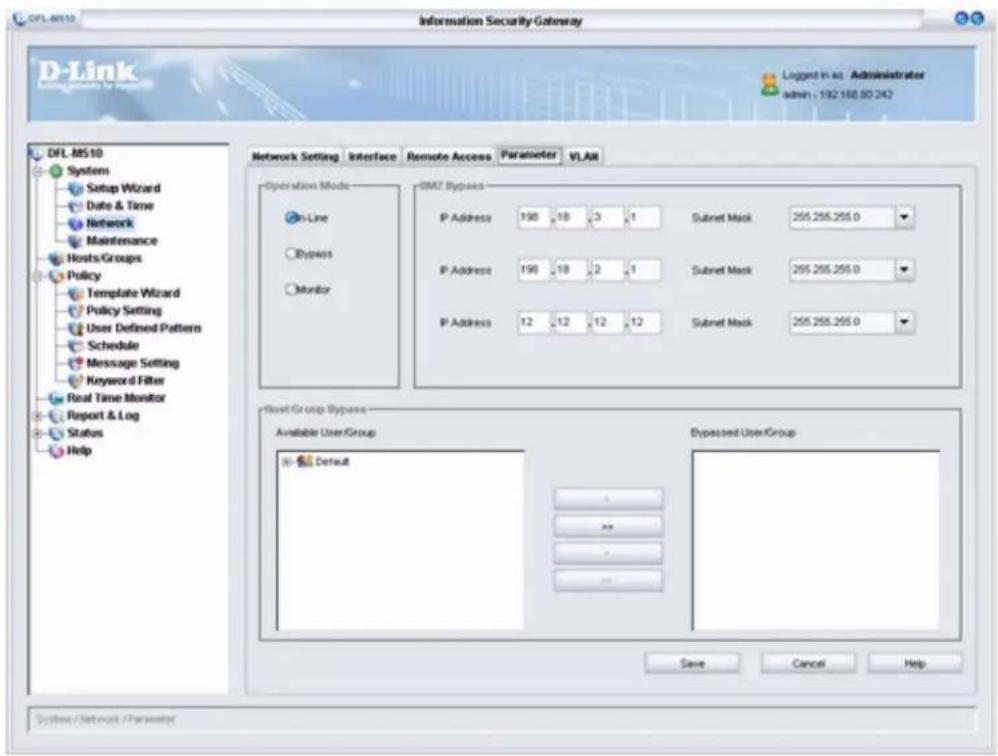
Task: Click the logged-in administrator user icon
Action: [770, 85]
